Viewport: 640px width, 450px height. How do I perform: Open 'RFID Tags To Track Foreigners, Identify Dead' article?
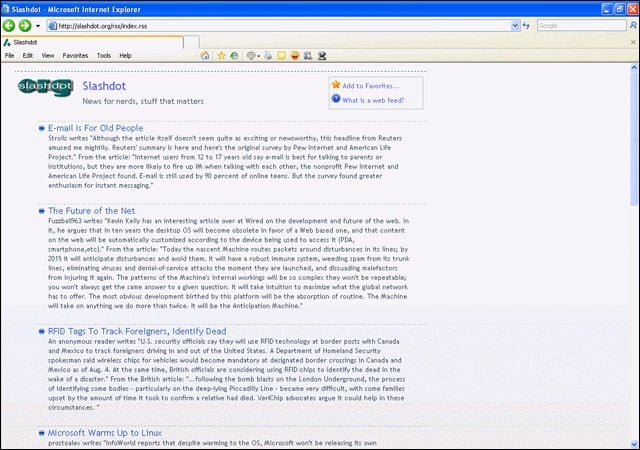click(x=137, y=331)
